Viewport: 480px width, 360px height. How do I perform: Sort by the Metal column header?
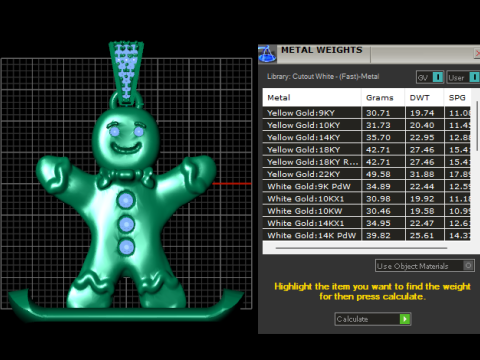(x=312, y=98)
